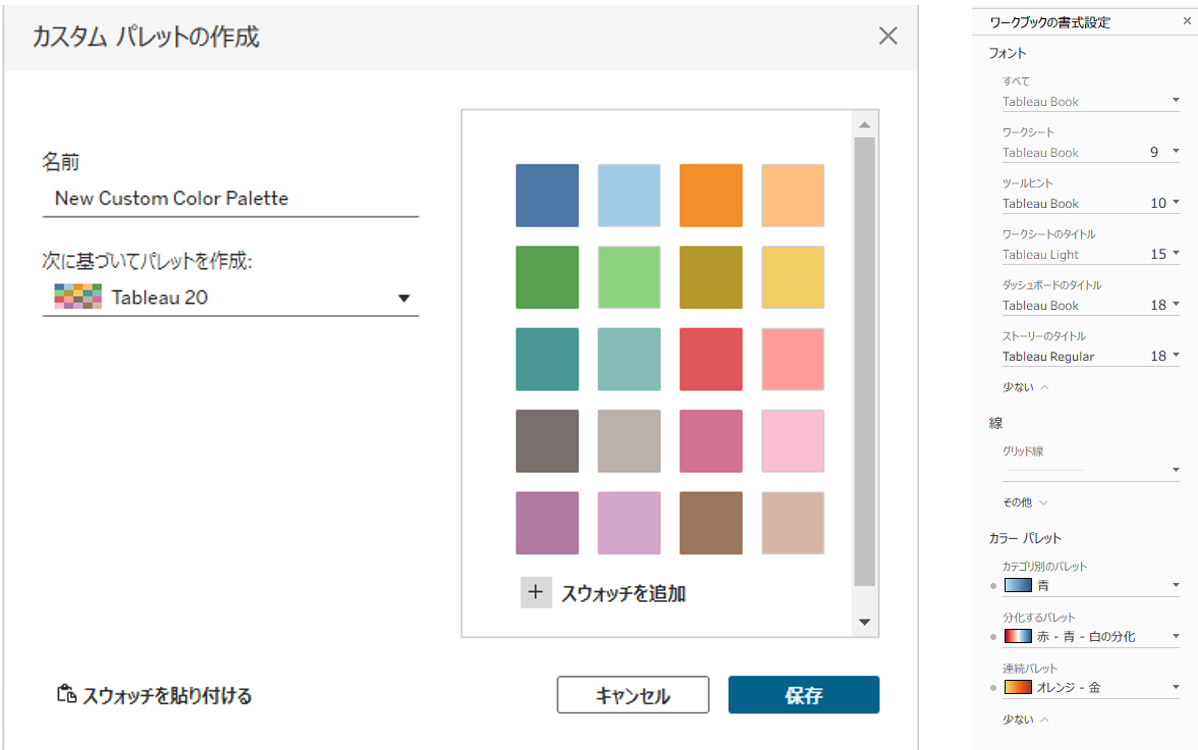The image size is (1198, 750).
Task: Click the Tableau 20 palette thumbnail icon
Action: tap(77, 297)
